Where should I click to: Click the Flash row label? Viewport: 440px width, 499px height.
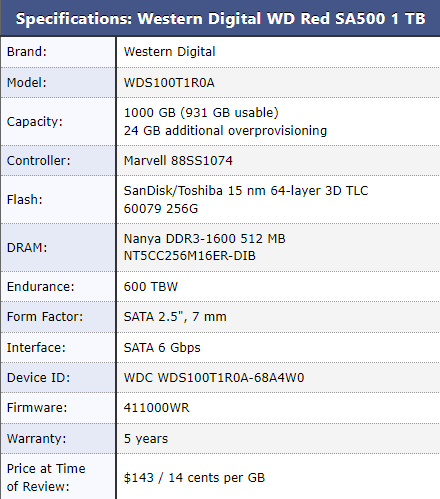click(x=25, y=200)
